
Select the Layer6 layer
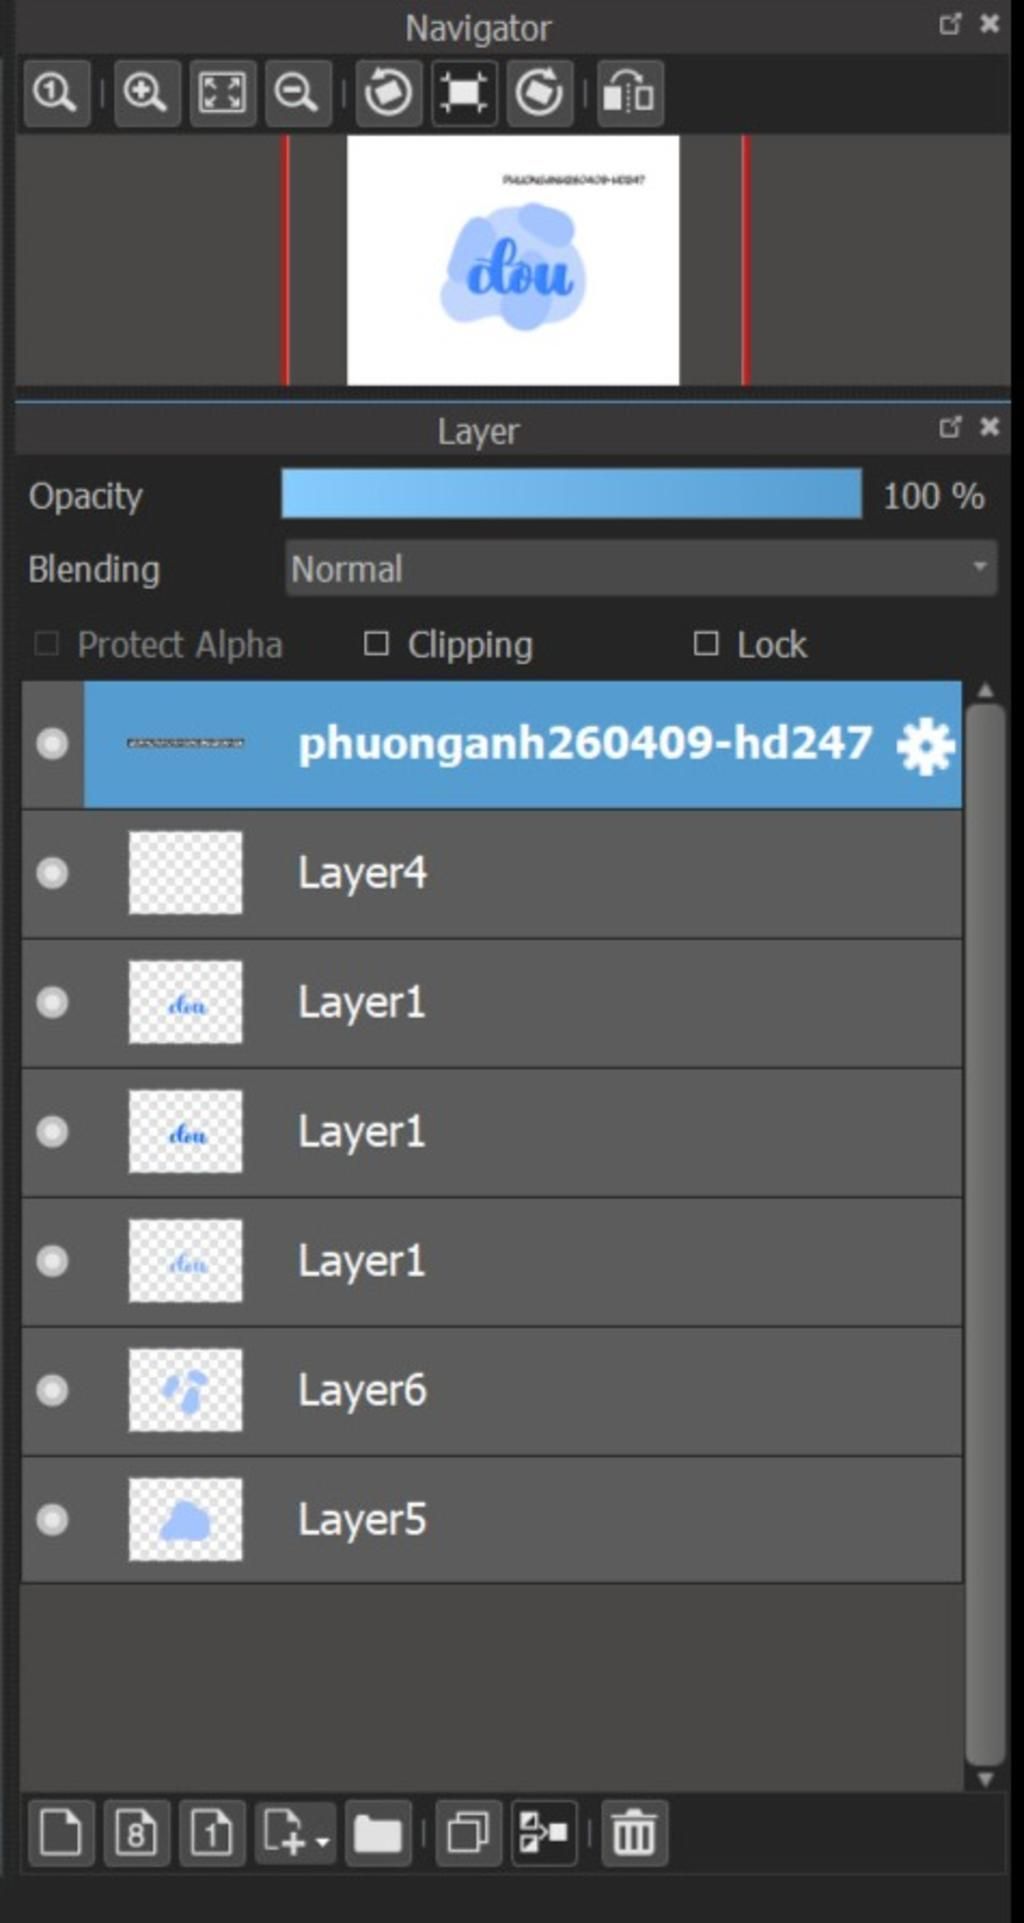(492, 1391)
